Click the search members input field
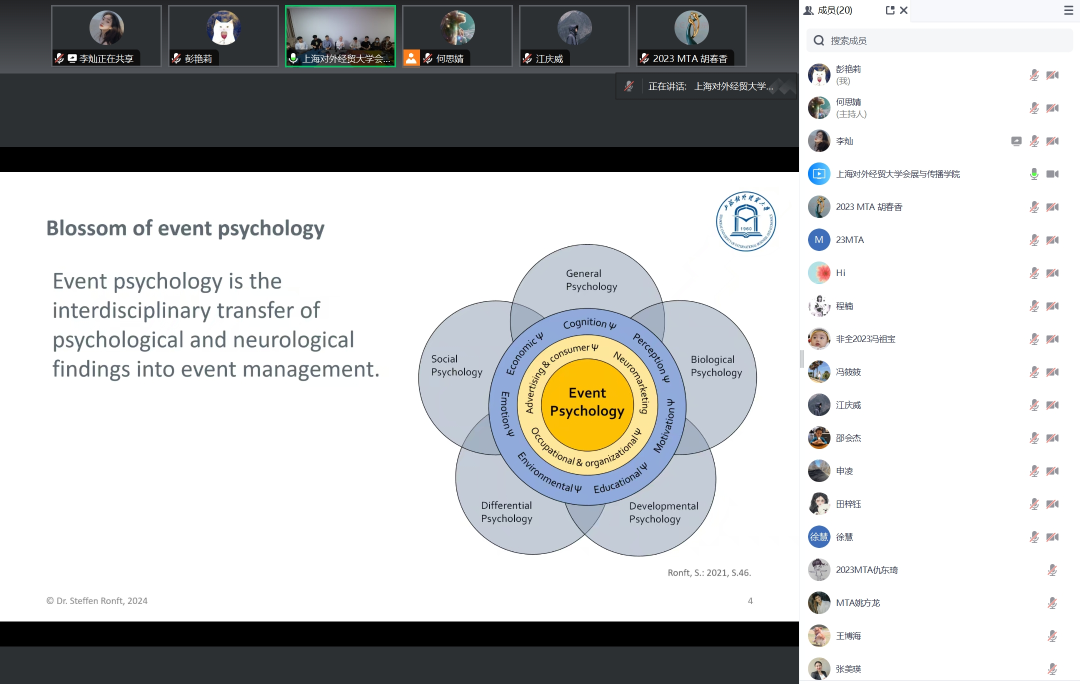The image size is (1080, 684). click(x=940, y=40)
